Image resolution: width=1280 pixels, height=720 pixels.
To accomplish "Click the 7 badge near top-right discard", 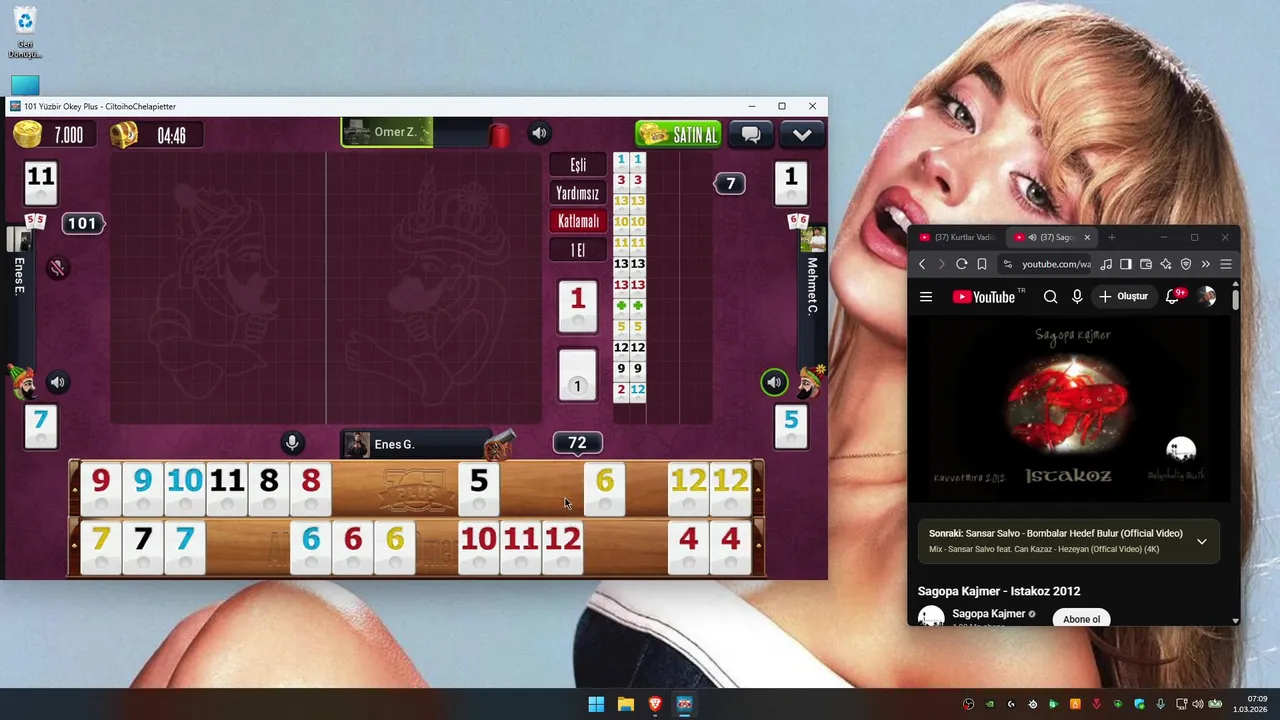I will pos(730,183).
